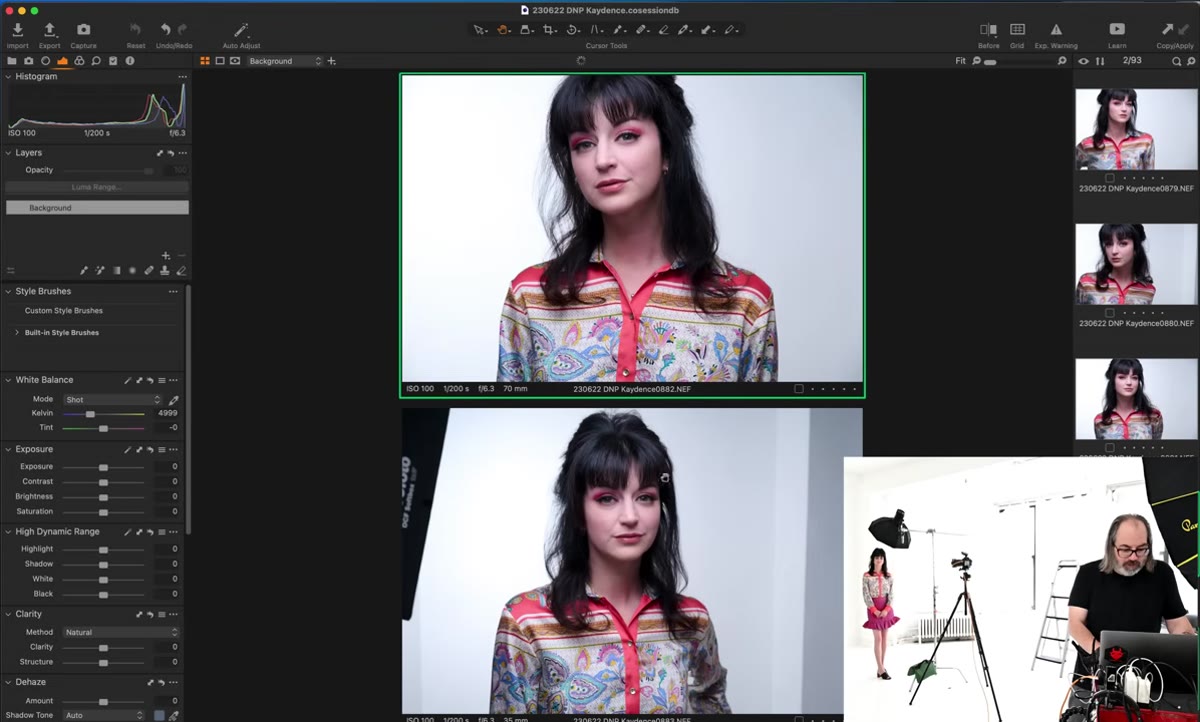The height and width of the screenshot is (722, 1200).
Task: Click Custom Style Brushes entry
Action: click(x=64, y=311)
